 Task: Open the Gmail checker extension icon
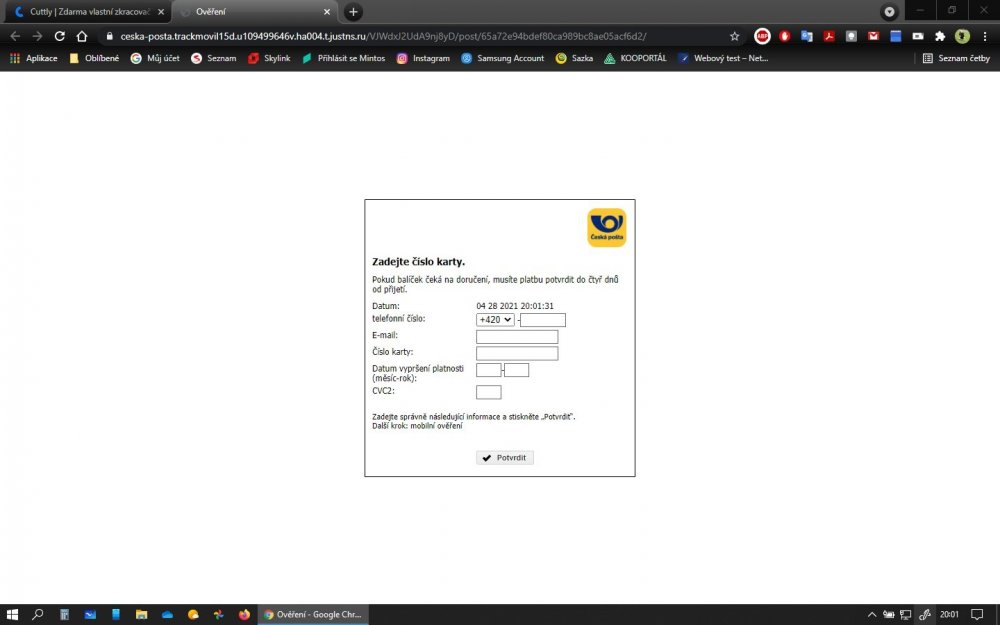coord(873,36)
